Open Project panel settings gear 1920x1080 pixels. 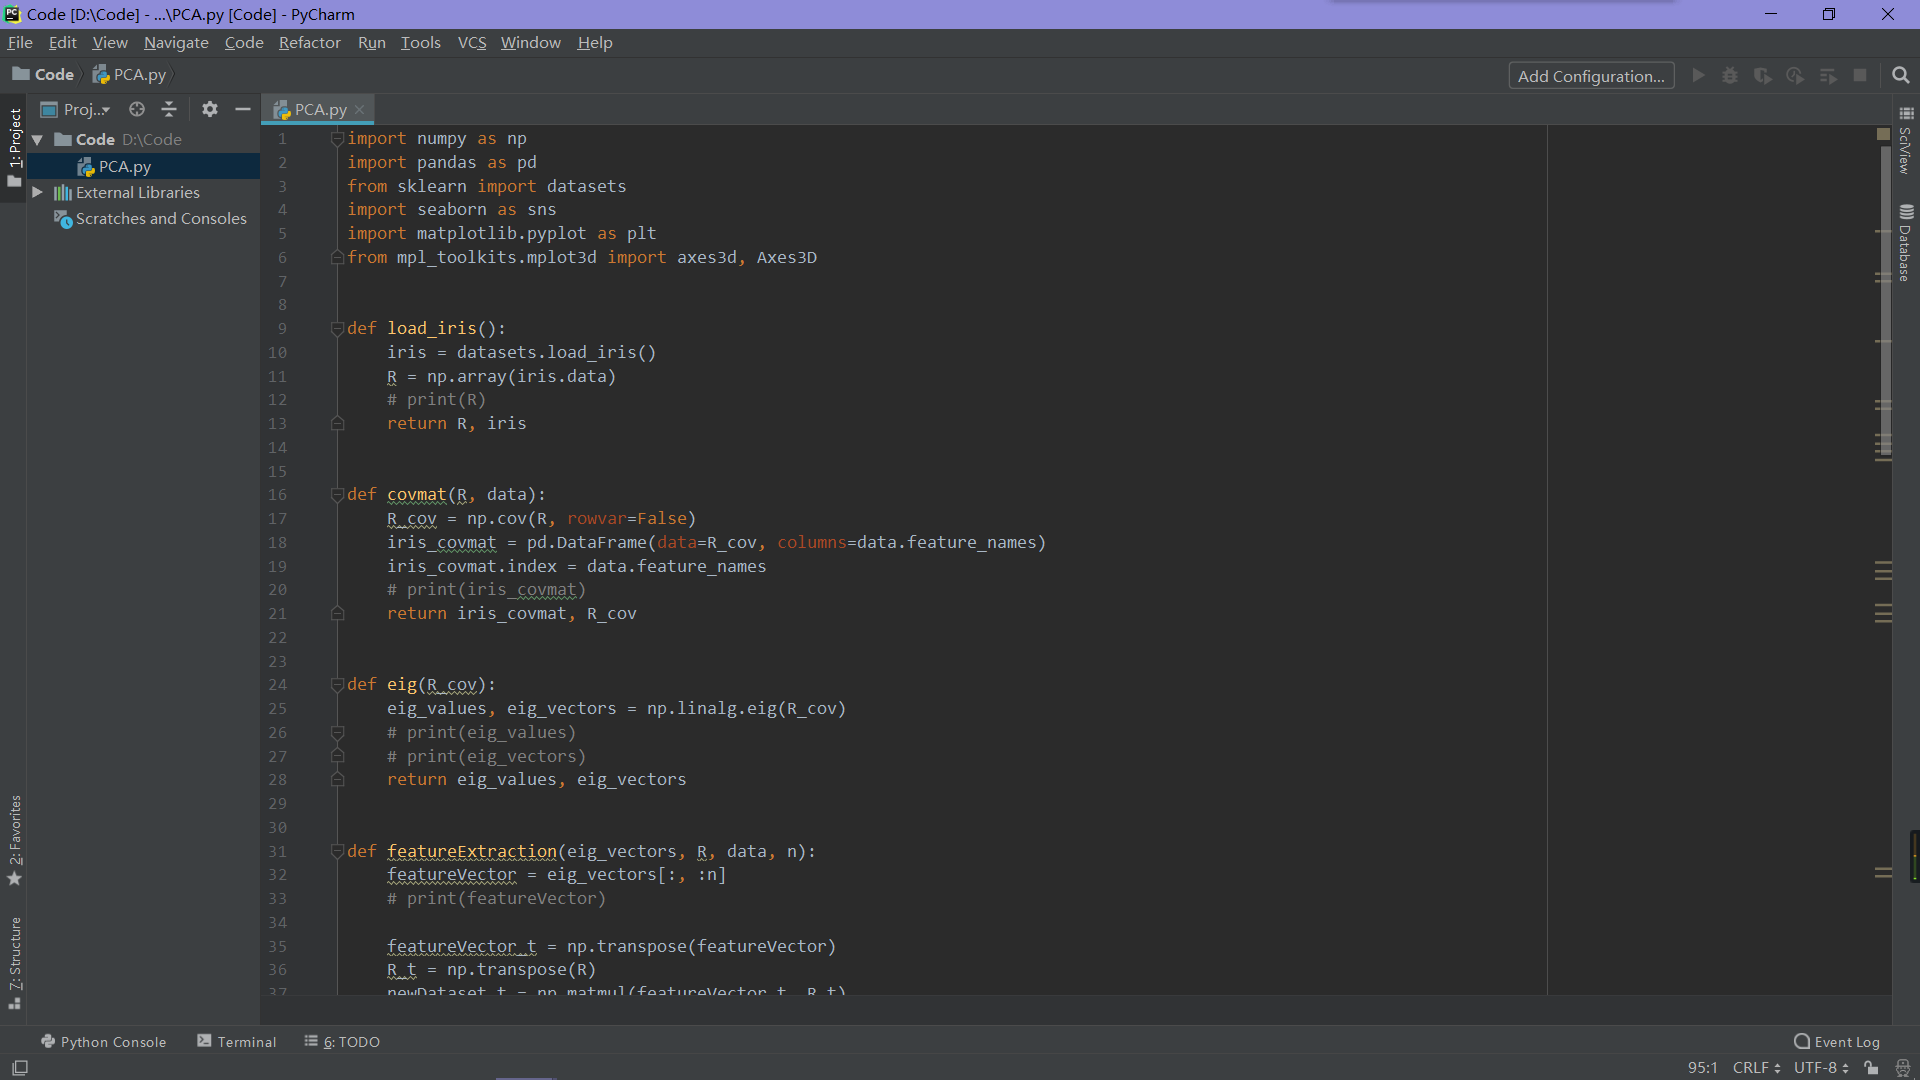[209, 109]
